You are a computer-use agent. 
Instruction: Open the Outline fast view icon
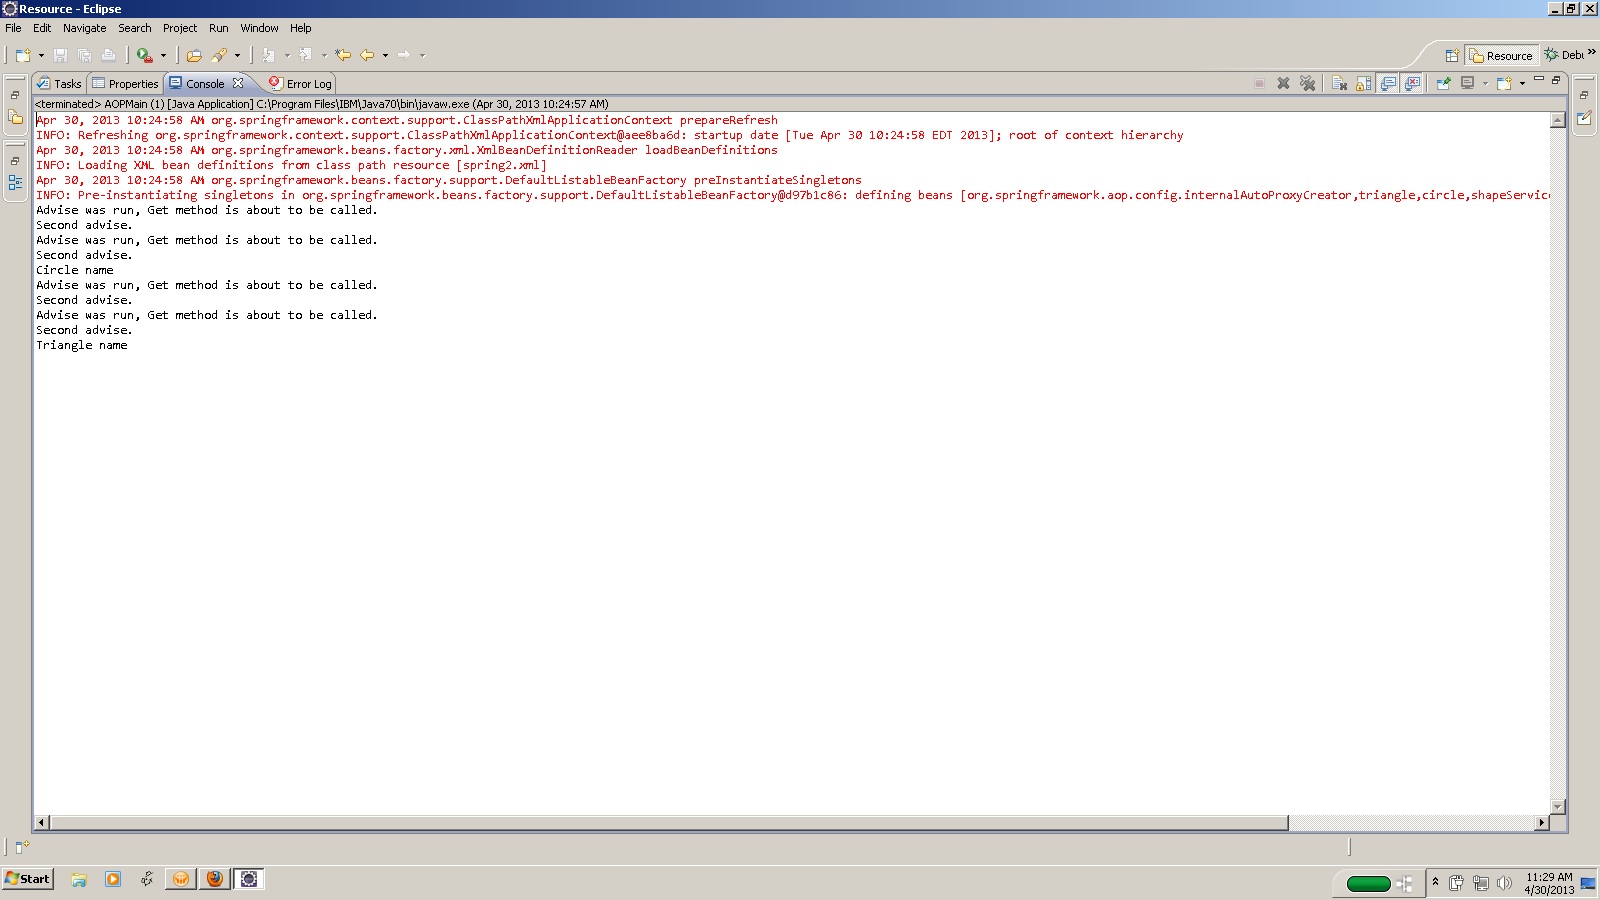tap(15, 183)
